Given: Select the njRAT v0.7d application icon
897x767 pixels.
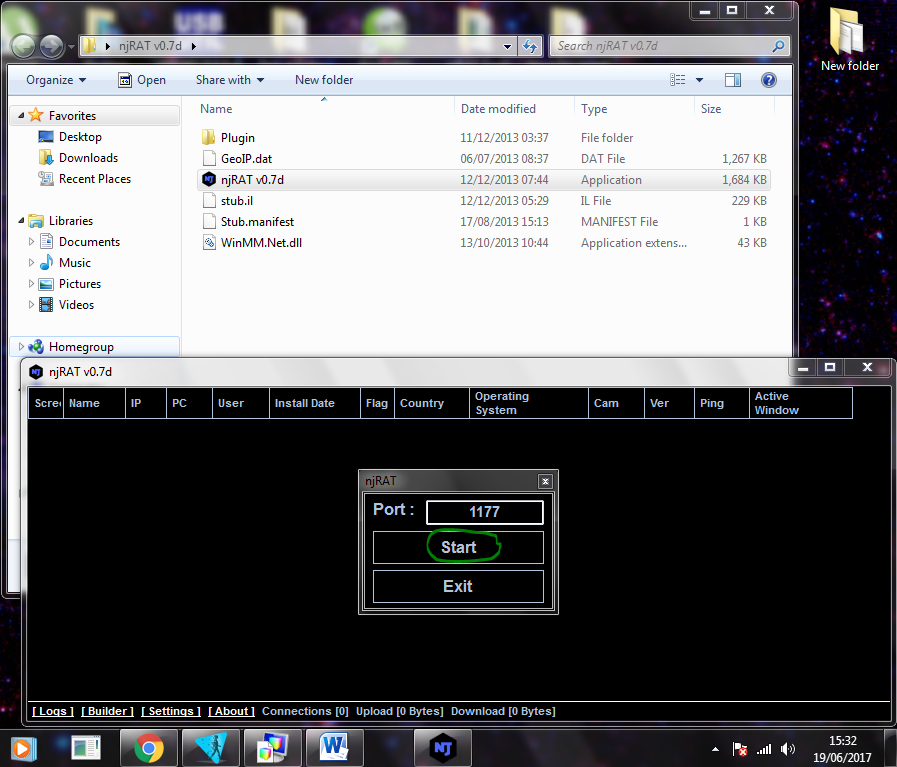Looking at the screenshot, I should 209,180.
